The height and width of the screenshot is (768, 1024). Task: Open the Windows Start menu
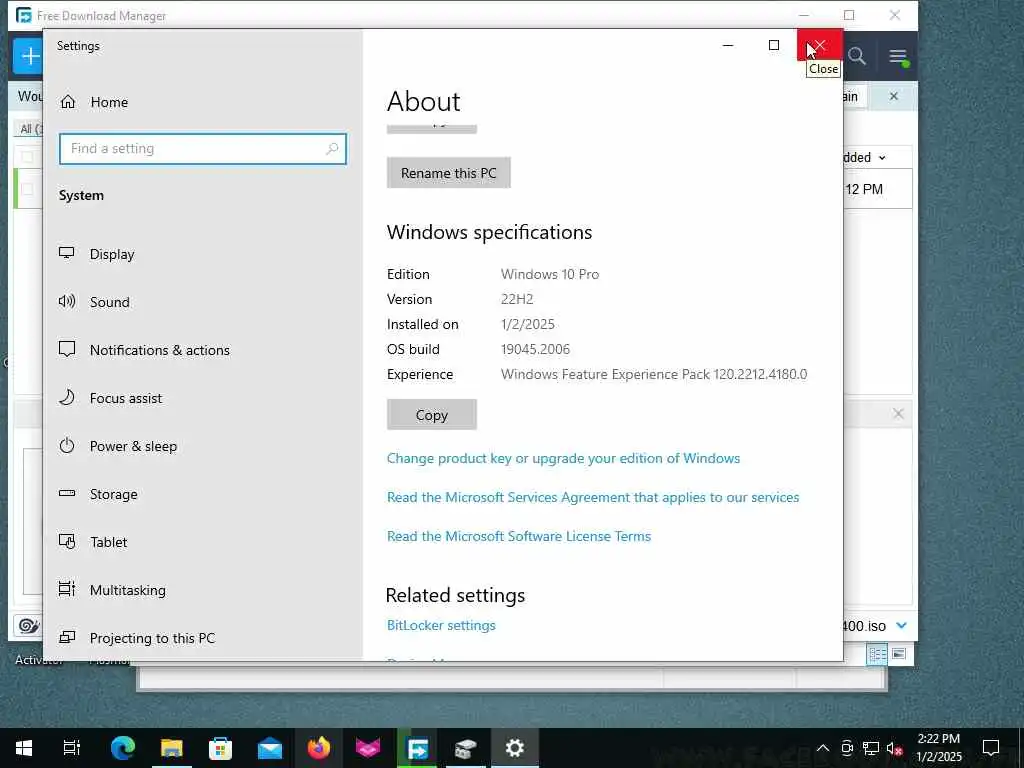[x=24, y=748]
